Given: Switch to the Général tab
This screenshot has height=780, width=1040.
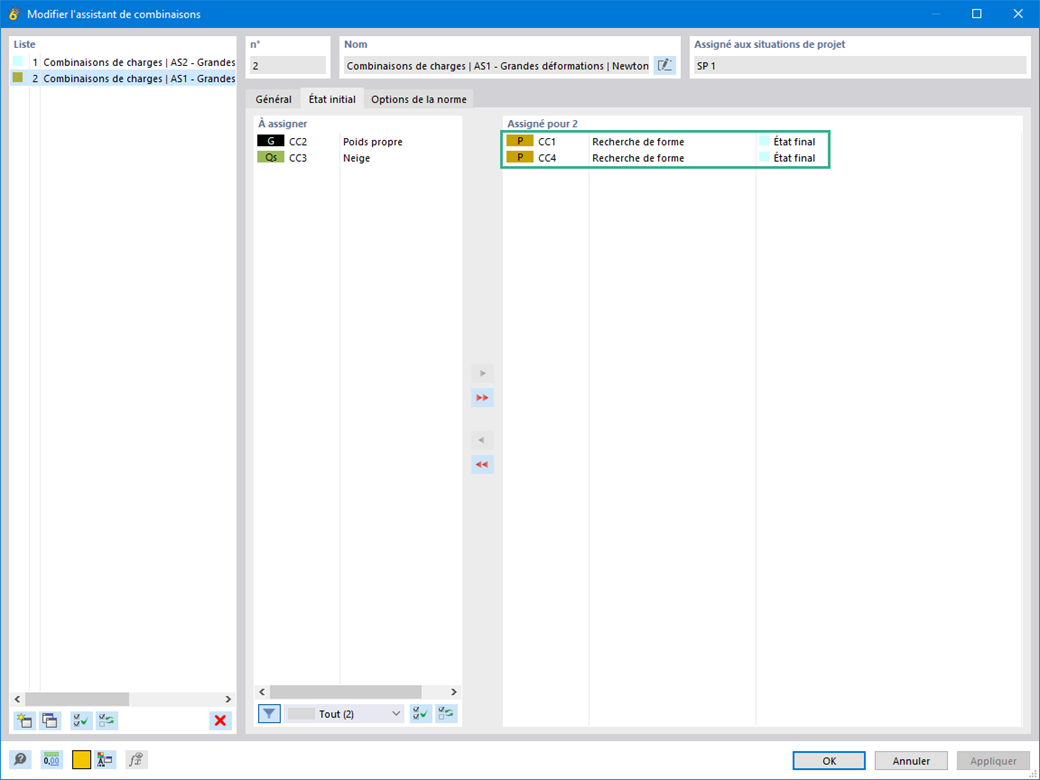Looking at the screenshot, I should pyautogui.click(x=273, y=99).
